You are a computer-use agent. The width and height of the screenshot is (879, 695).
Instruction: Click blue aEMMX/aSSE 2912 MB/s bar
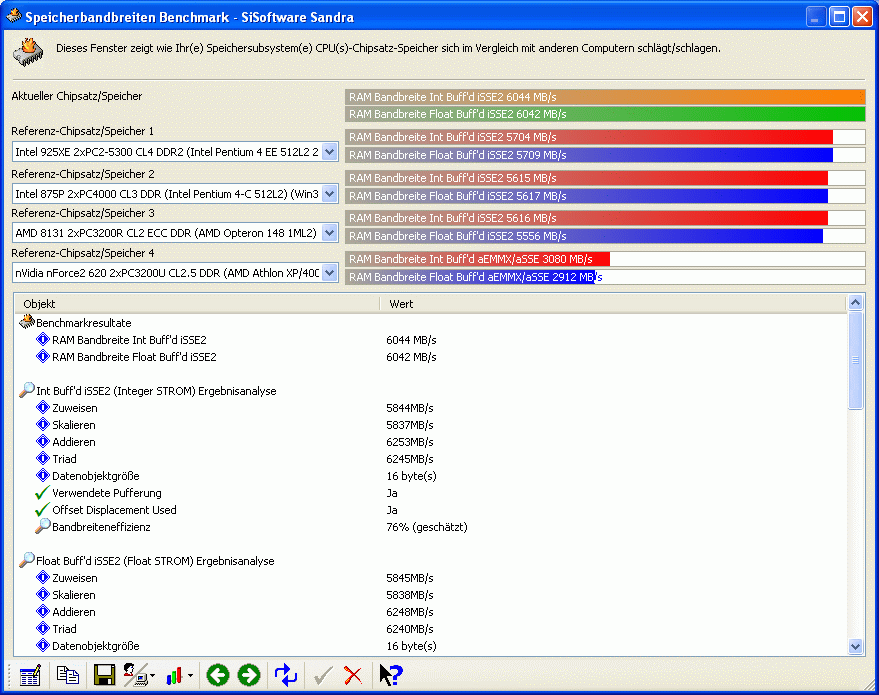pos(471,277)
